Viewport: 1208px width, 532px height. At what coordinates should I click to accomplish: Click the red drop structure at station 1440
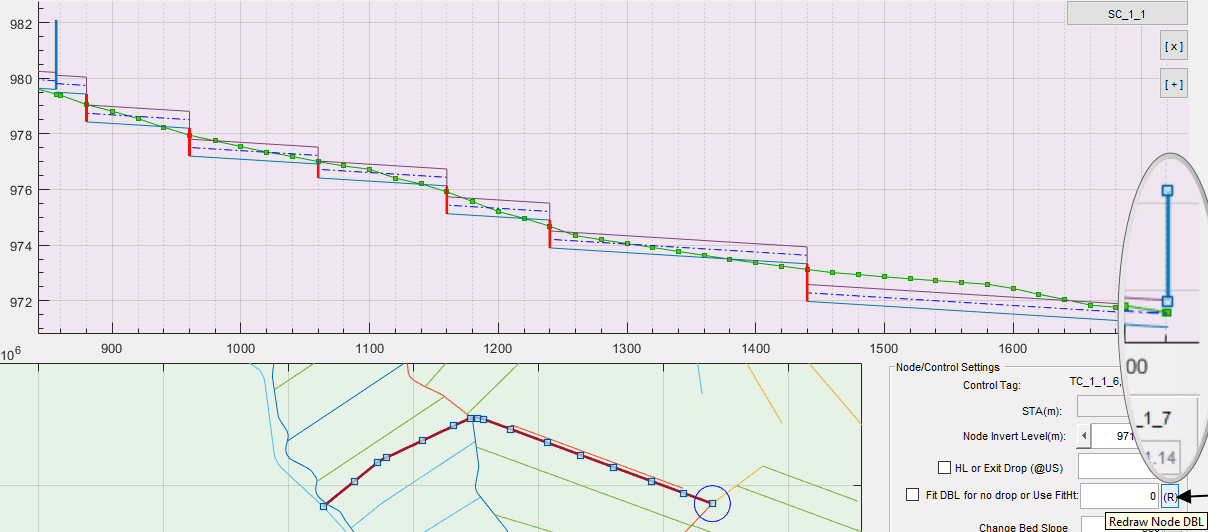(807, 284)
